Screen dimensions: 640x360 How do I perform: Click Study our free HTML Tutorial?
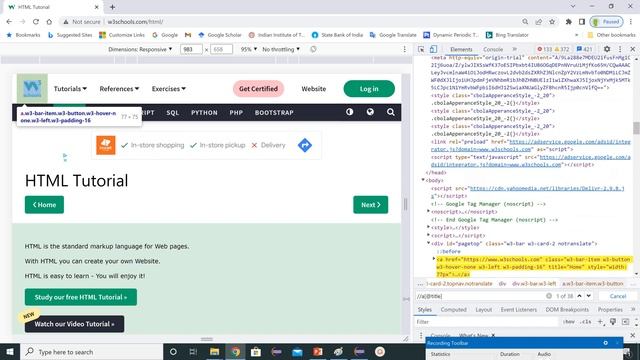point(81,297)
